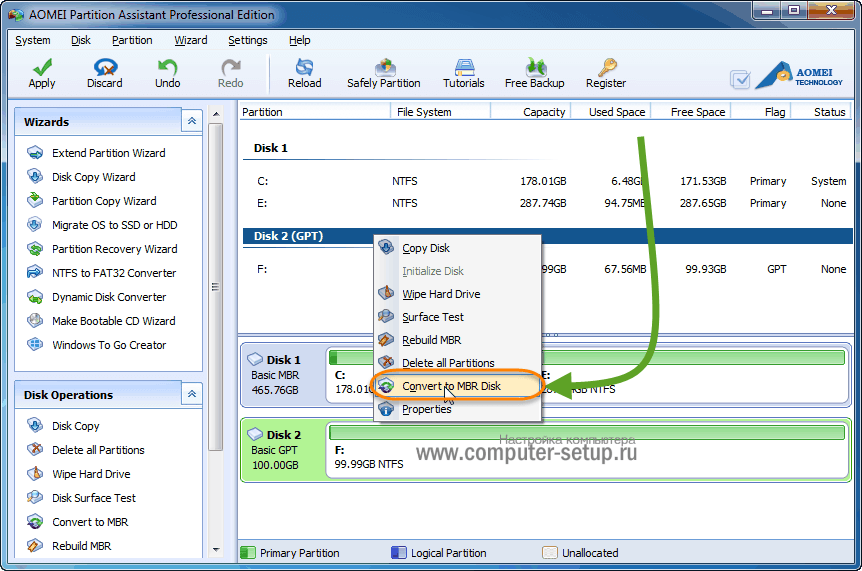Collapse the Wizards panel

tap(191, 121)
